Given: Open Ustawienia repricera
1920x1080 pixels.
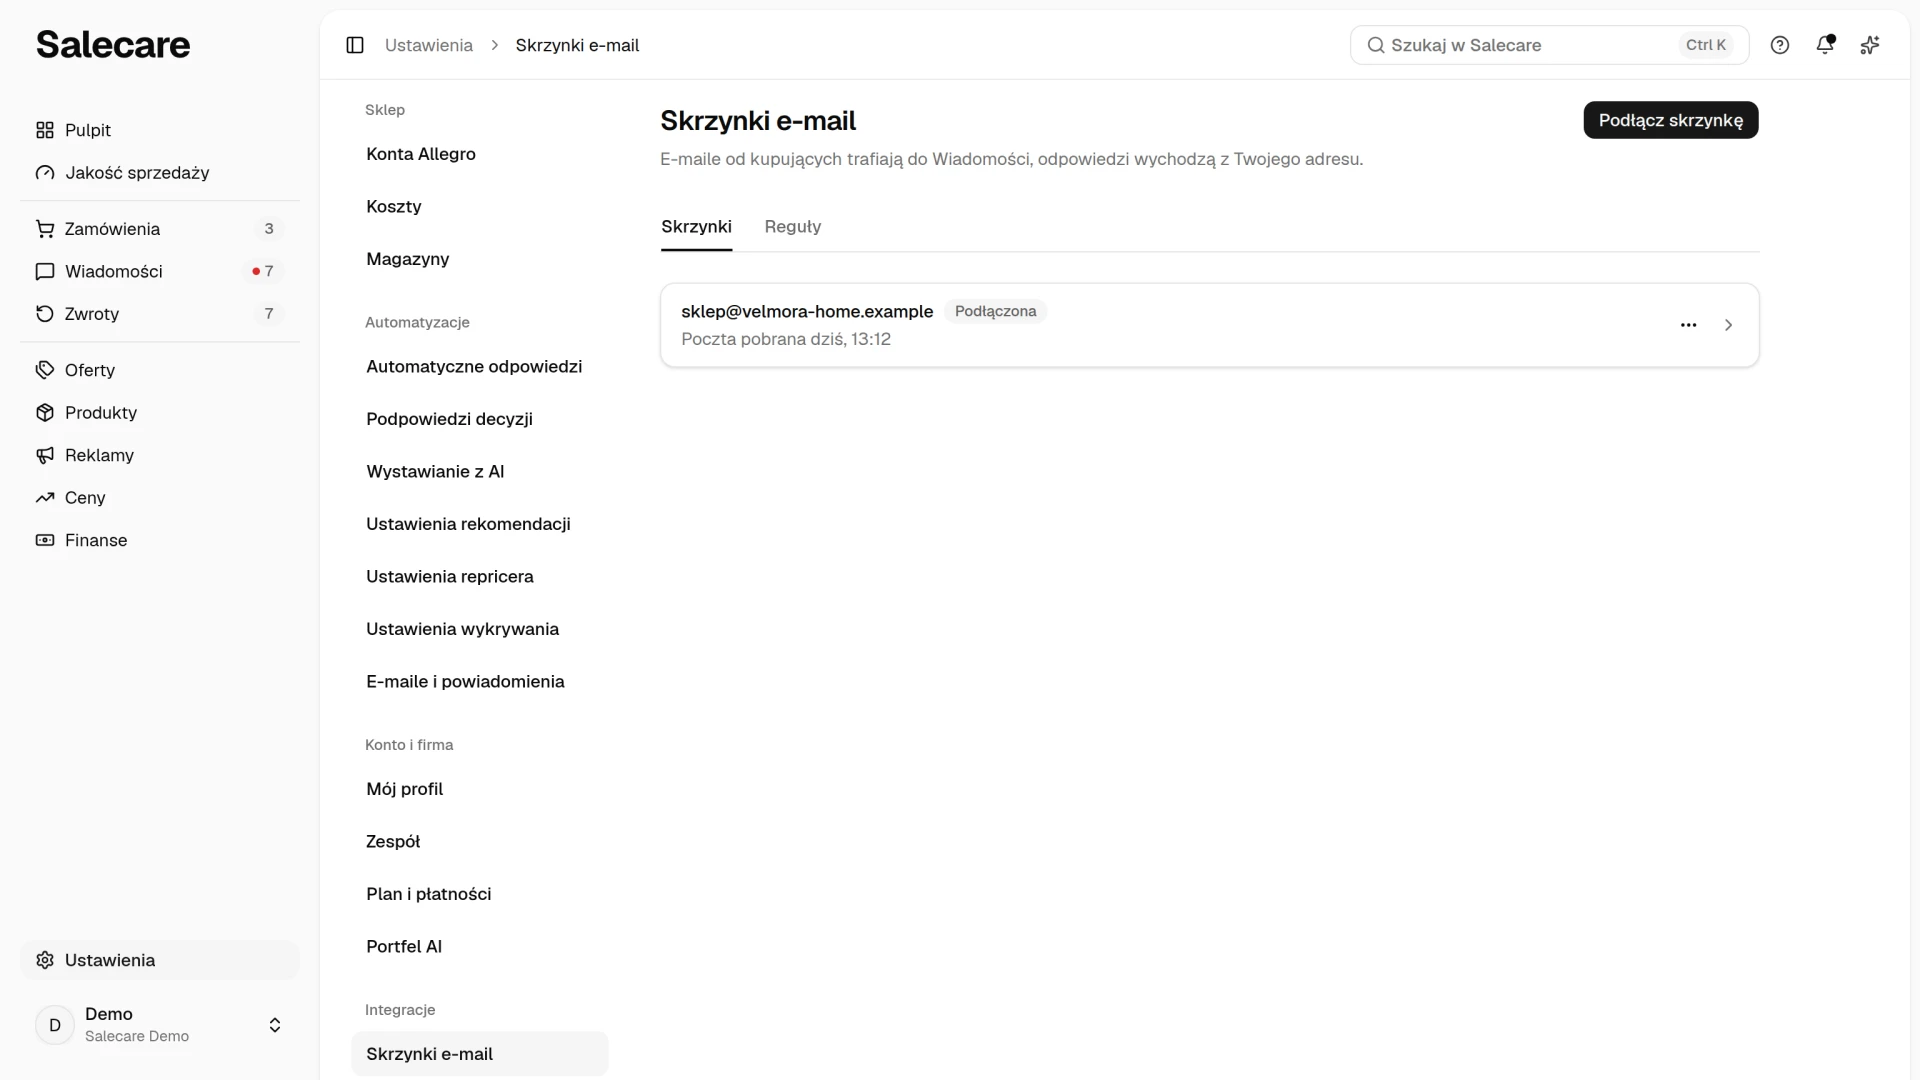Looking at the screenshot, I should [x=480, y=577].
